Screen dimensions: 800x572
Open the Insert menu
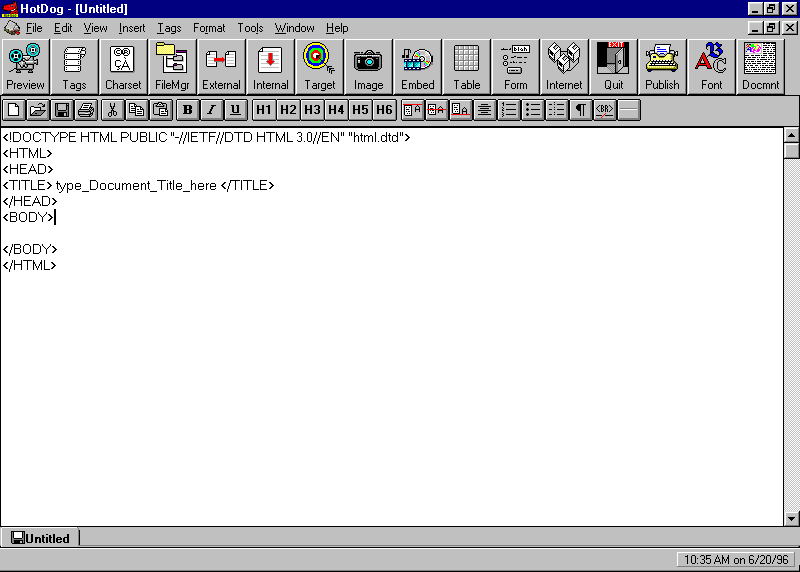pos(132,28)
